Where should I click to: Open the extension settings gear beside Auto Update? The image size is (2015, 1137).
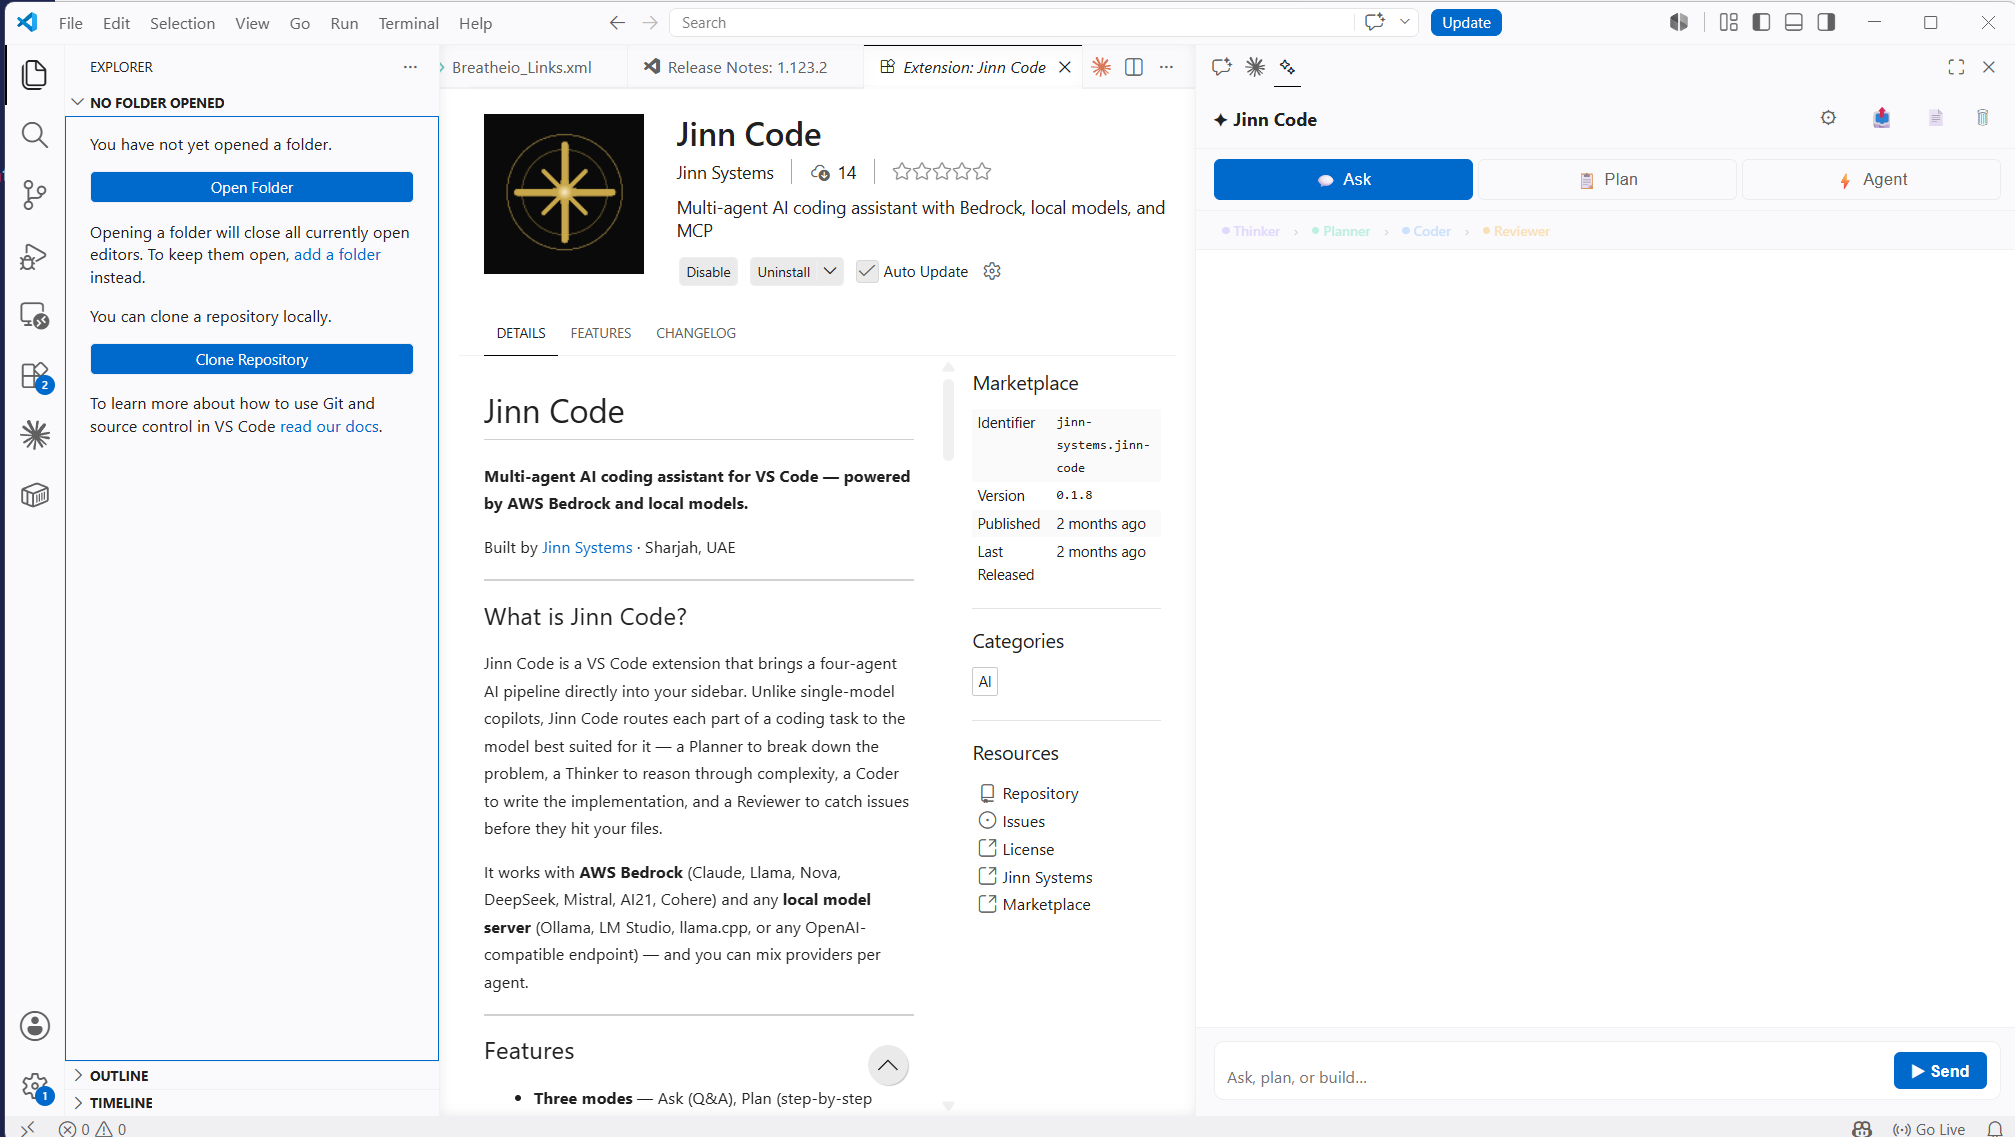(x=992, y=271)
